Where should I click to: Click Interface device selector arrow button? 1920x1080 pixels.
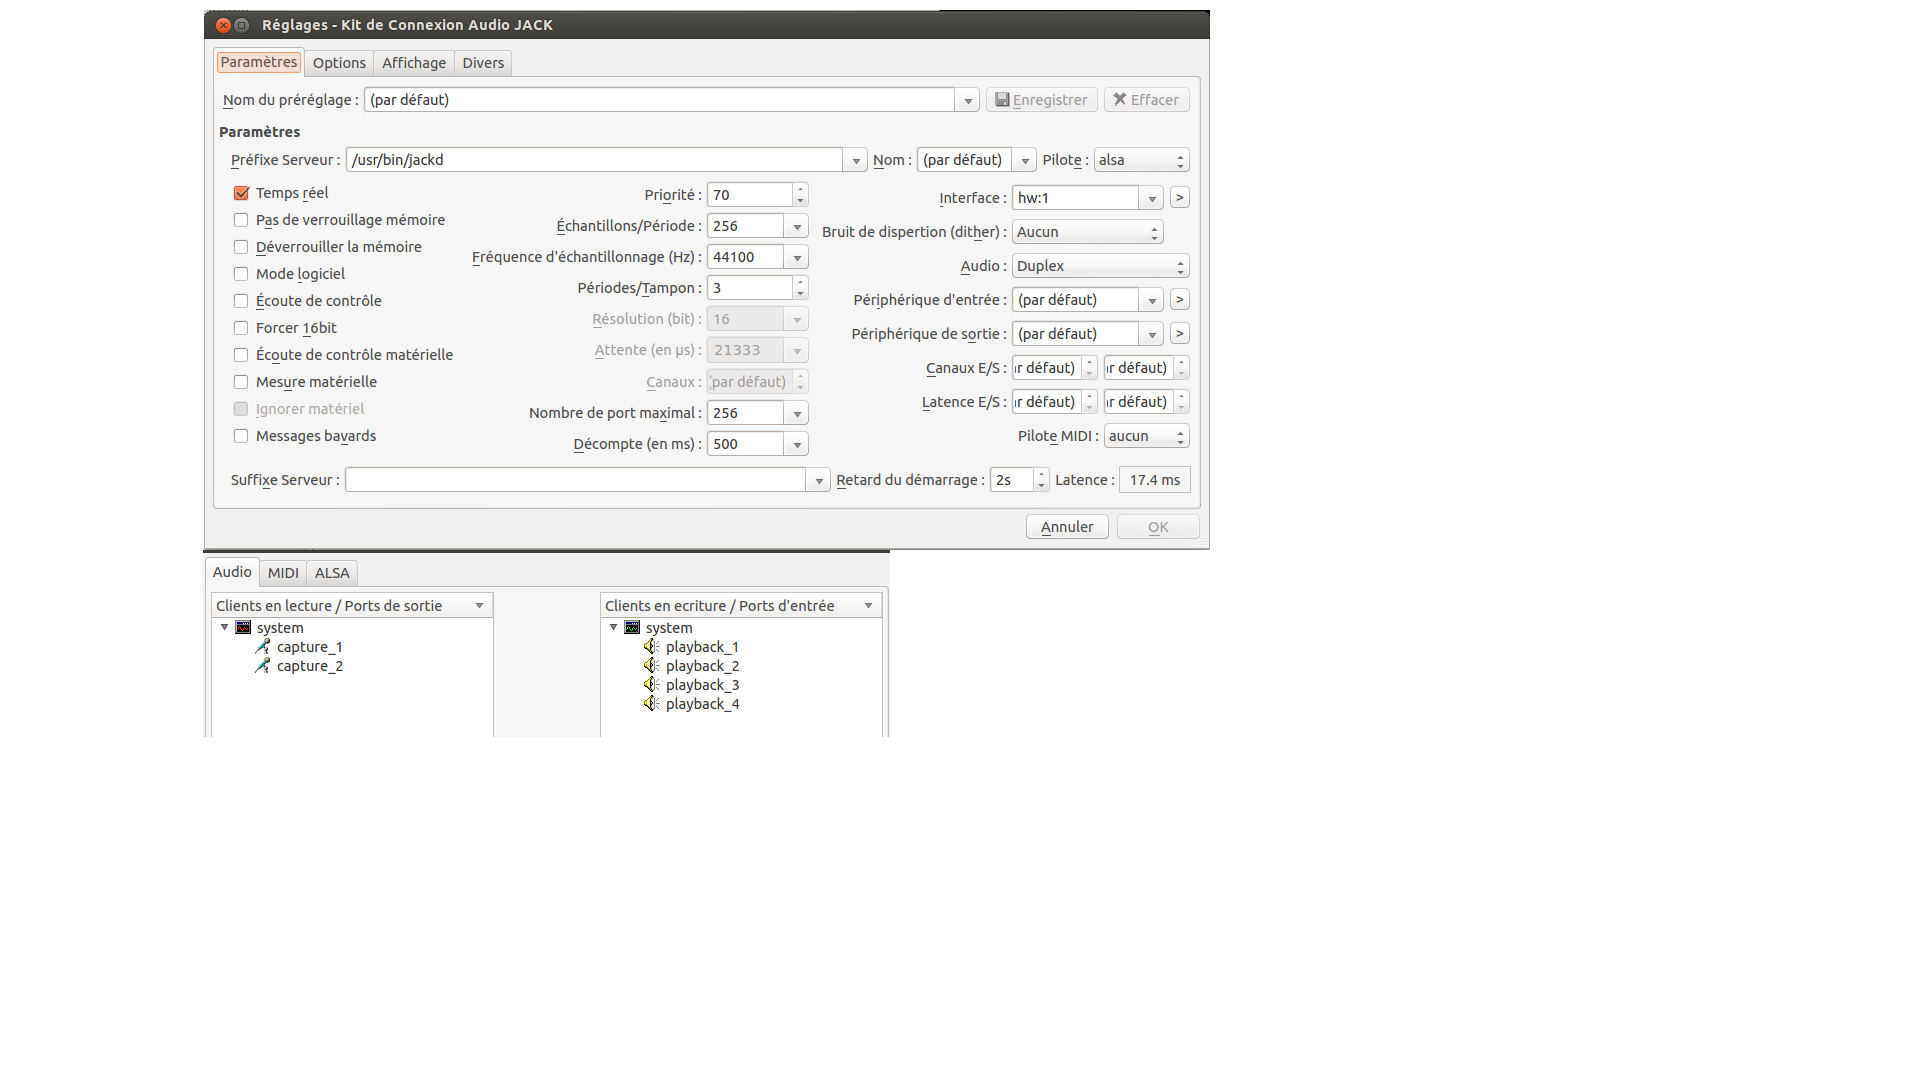[x=1180, y=198]
